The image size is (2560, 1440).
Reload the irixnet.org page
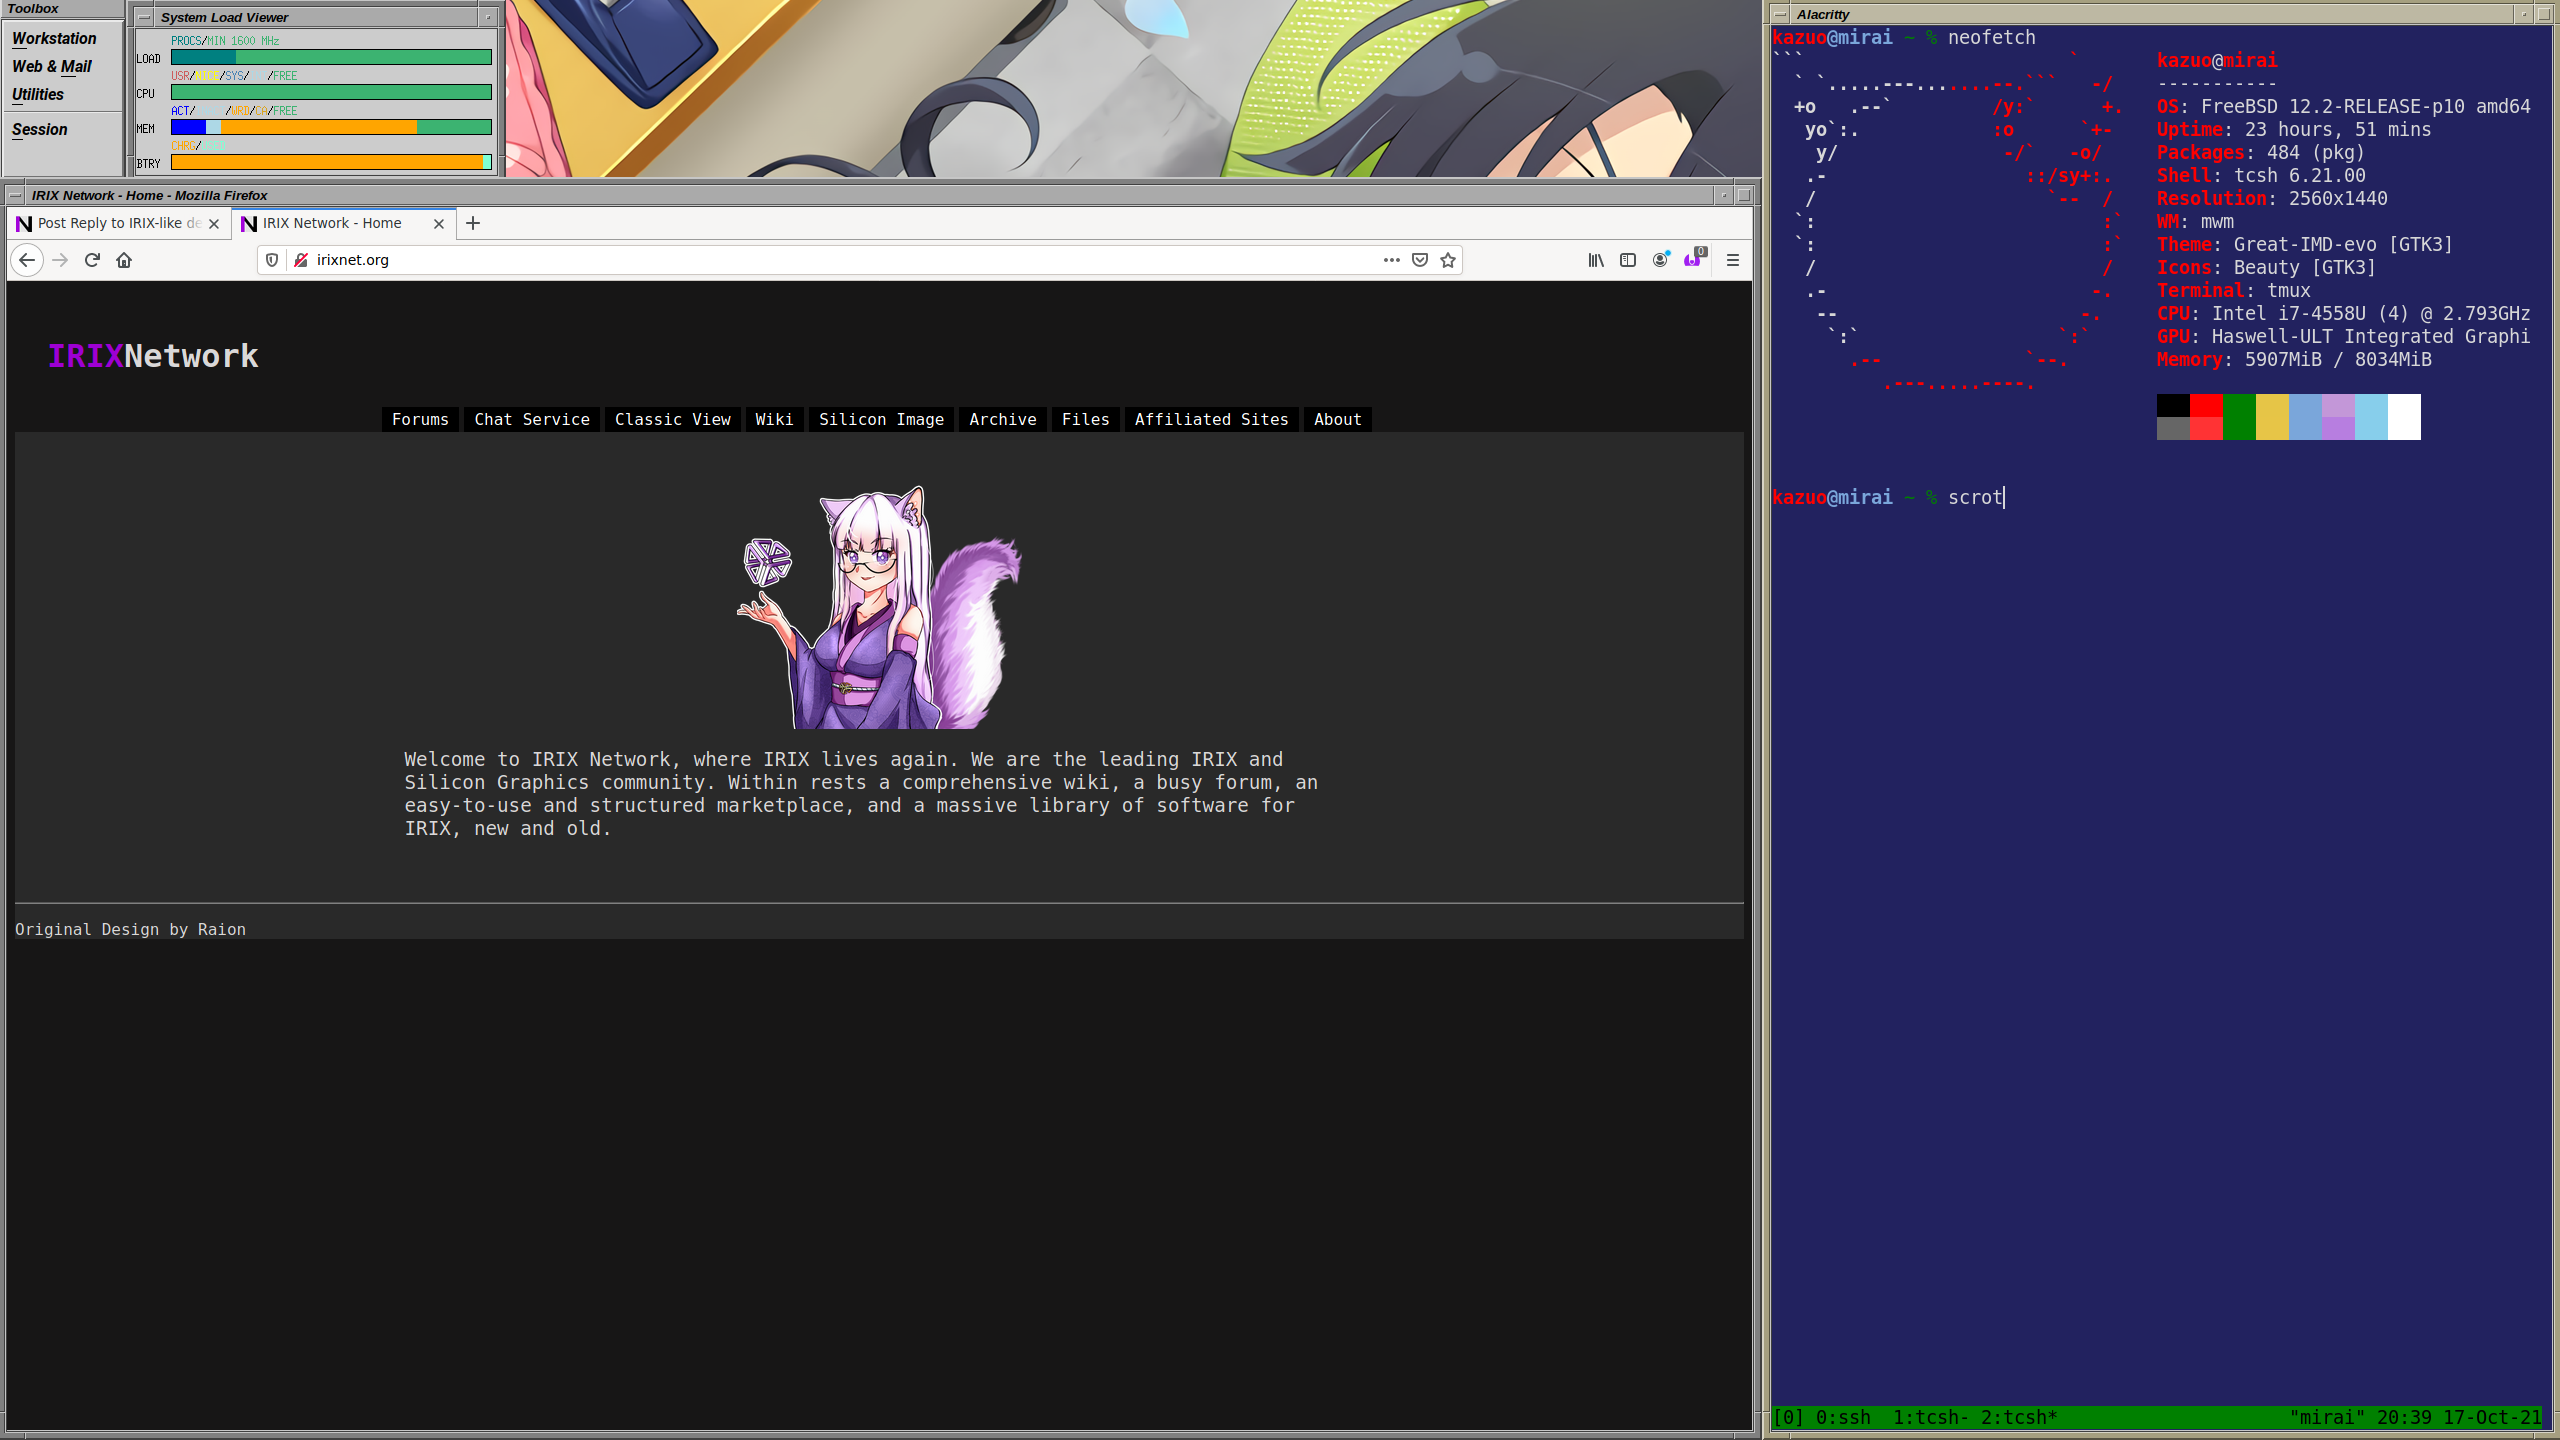click(x=92, y=260)
